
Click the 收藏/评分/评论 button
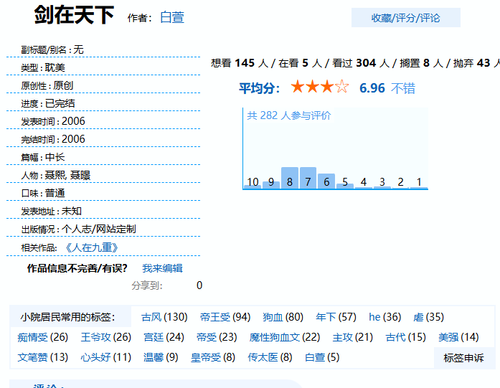pos(406,18)
